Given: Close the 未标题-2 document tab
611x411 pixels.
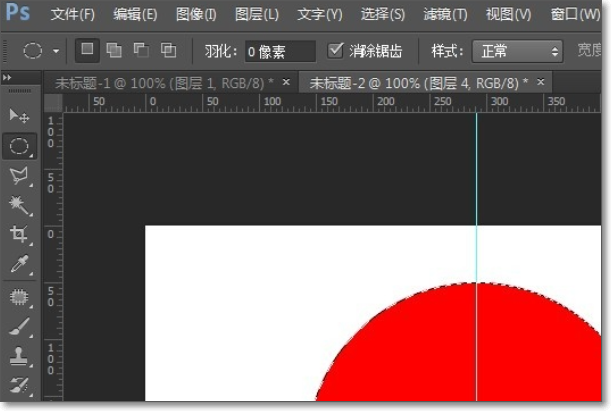Looking at the screenshot, I should pyautogui.click(x=540, y=82).
